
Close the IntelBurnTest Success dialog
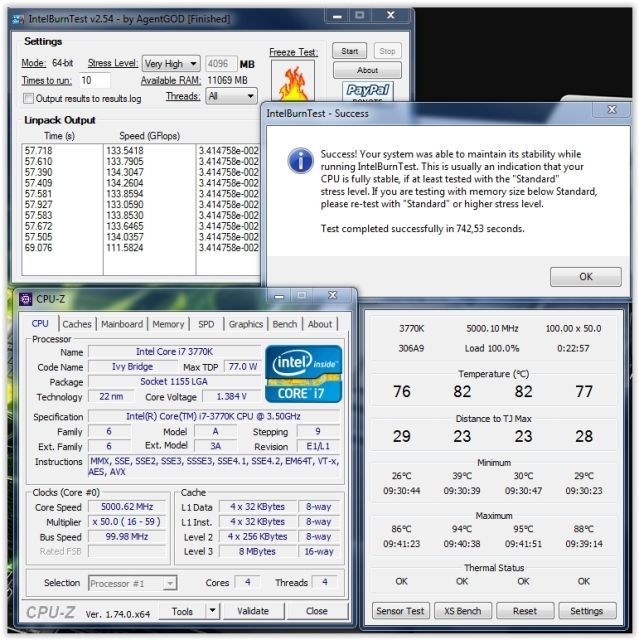pos(611,110)
